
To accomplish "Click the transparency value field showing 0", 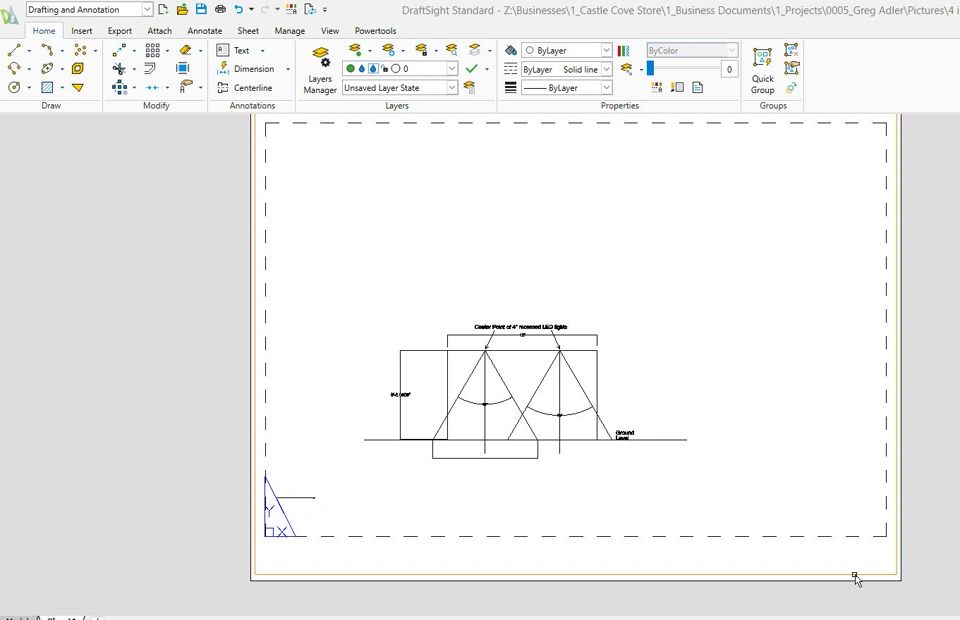I will (x=729, y=69).
